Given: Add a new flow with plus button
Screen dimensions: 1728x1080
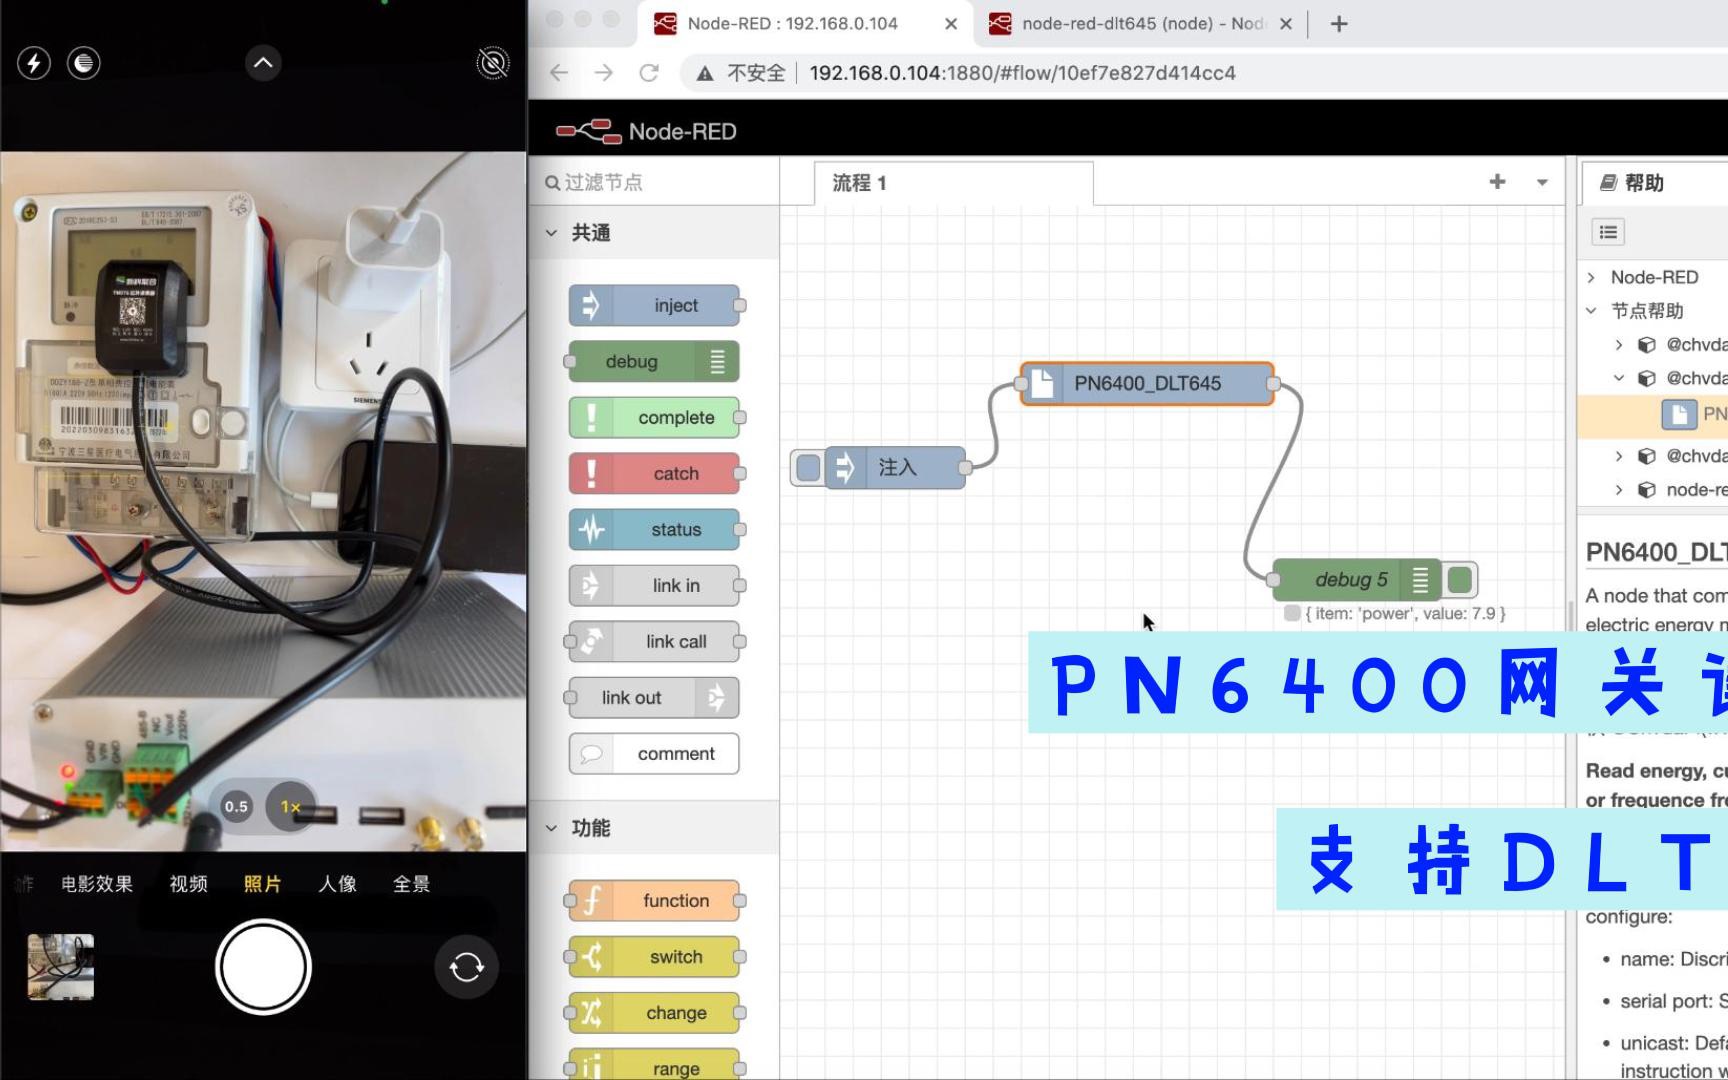Looking at the screenshot, I should [1497, 182].
